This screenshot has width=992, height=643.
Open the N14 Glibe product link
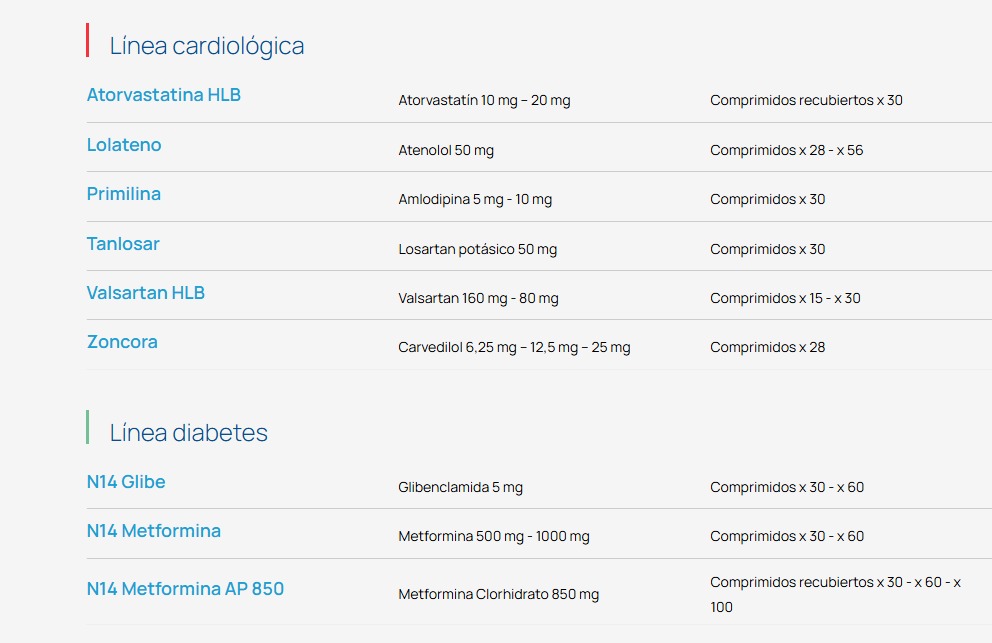click(126, 482)
